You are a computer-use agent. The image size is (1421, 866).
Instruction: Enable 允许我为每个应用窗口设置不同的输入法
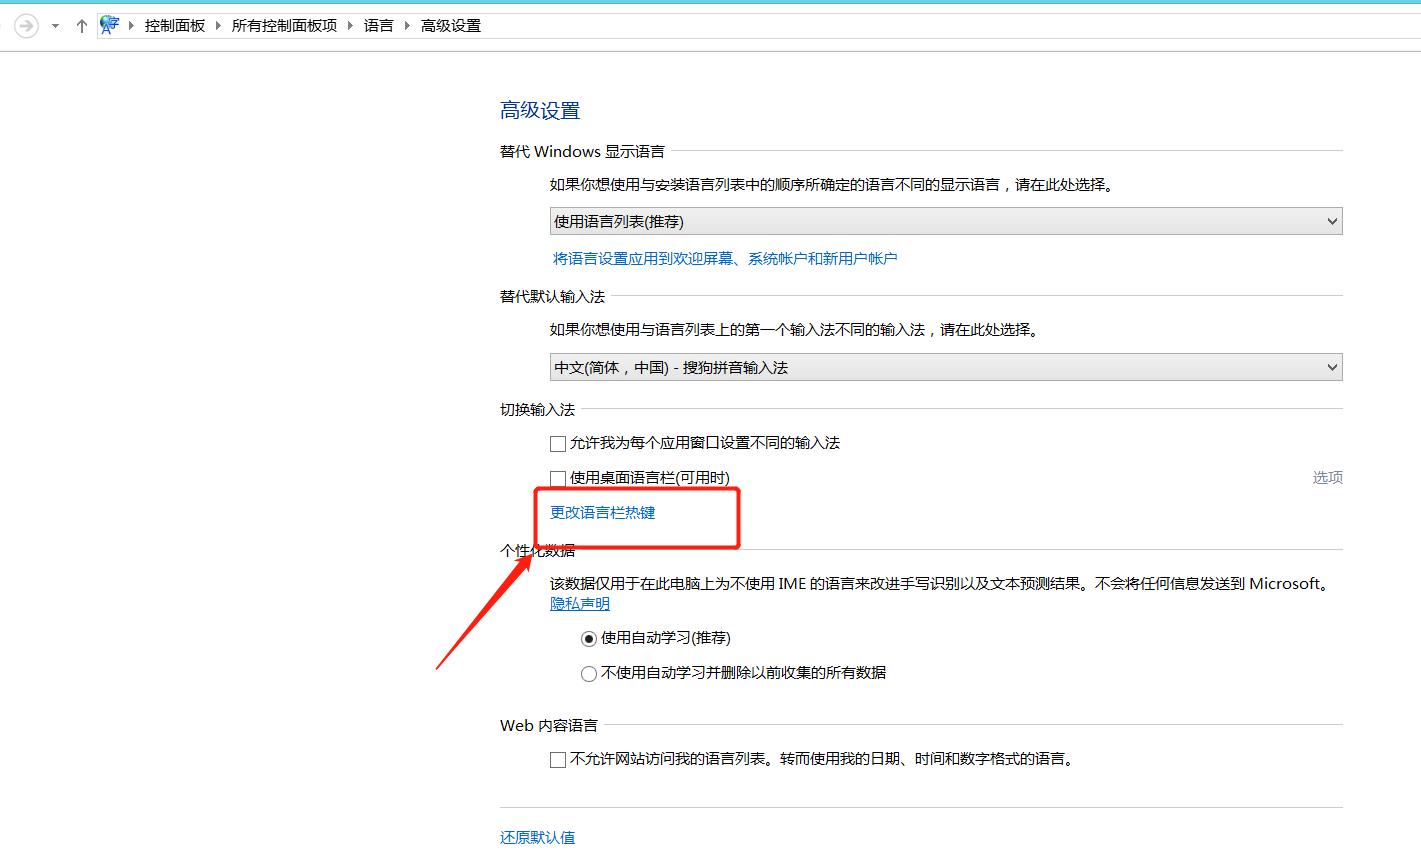pyautogui.click(x=557, y=443)
